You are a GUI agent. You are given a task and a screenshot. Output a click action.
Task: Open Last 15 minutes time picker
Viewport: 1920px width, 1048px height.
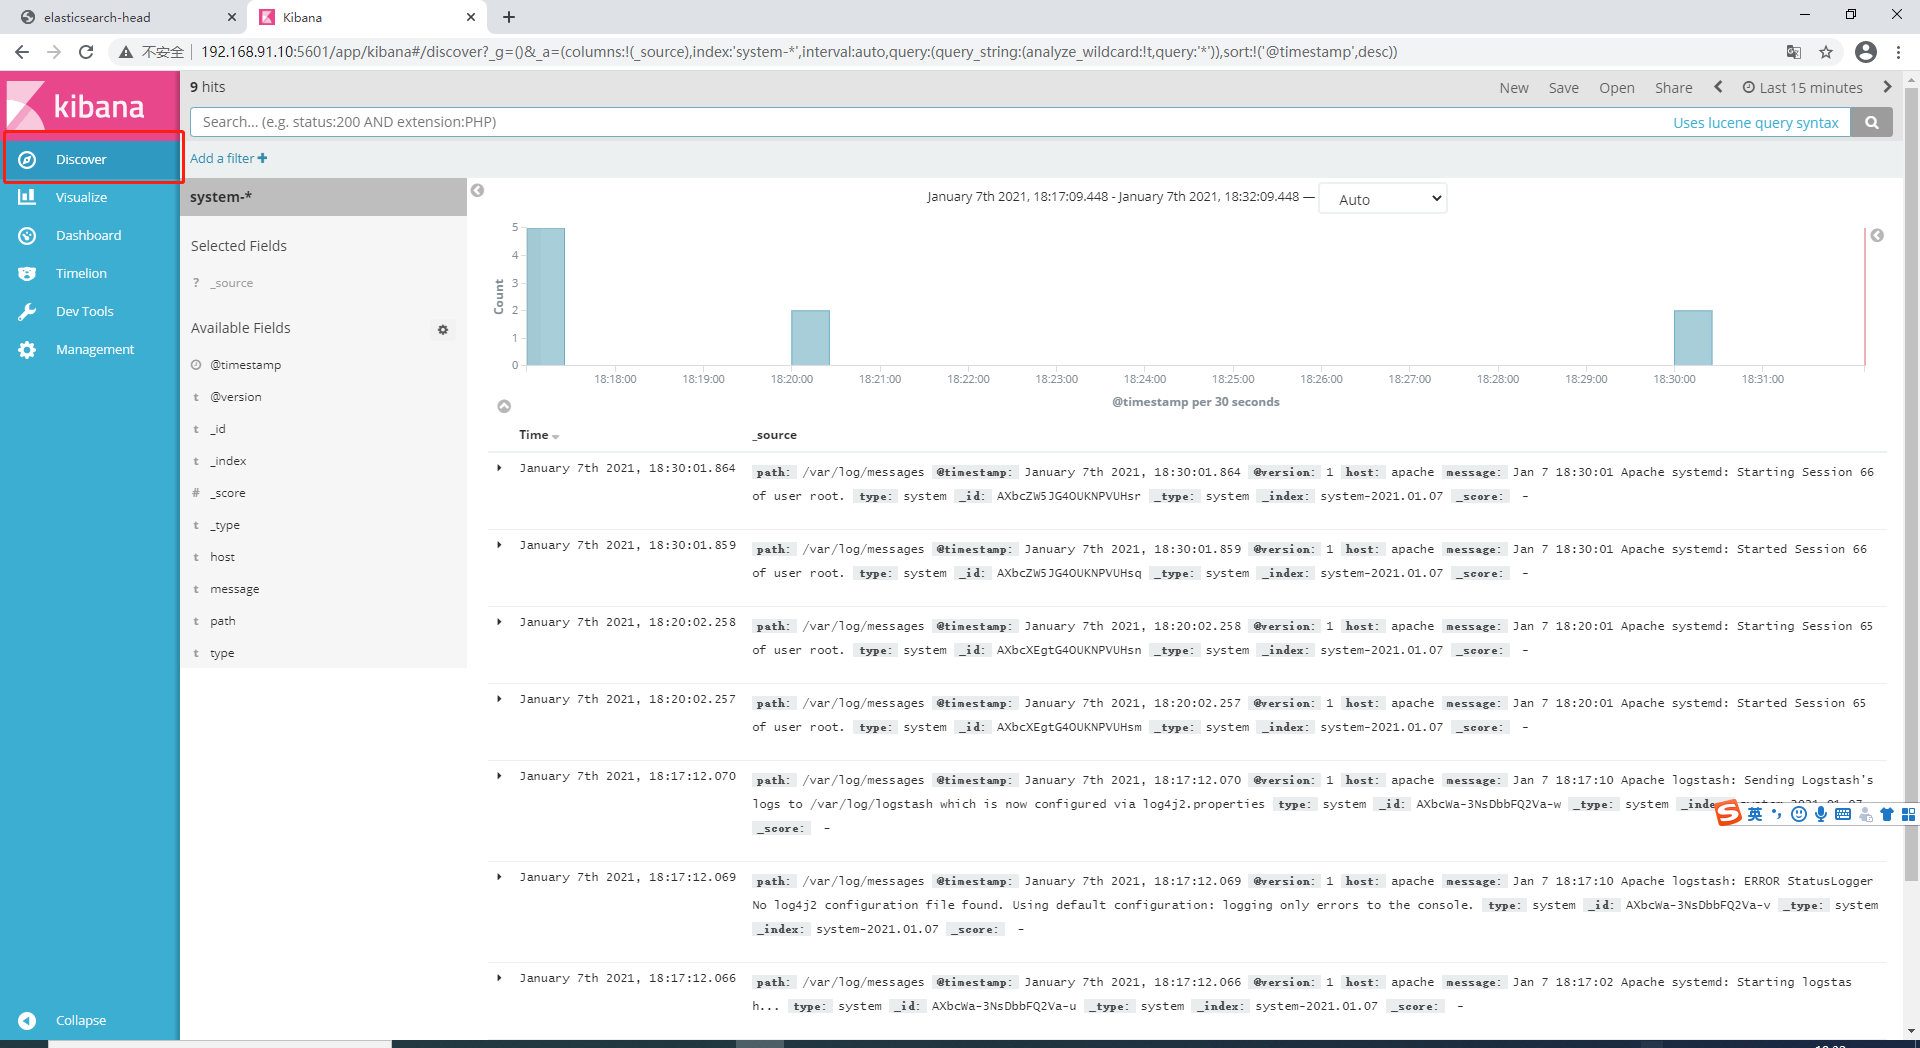[x=1803, y=88]
